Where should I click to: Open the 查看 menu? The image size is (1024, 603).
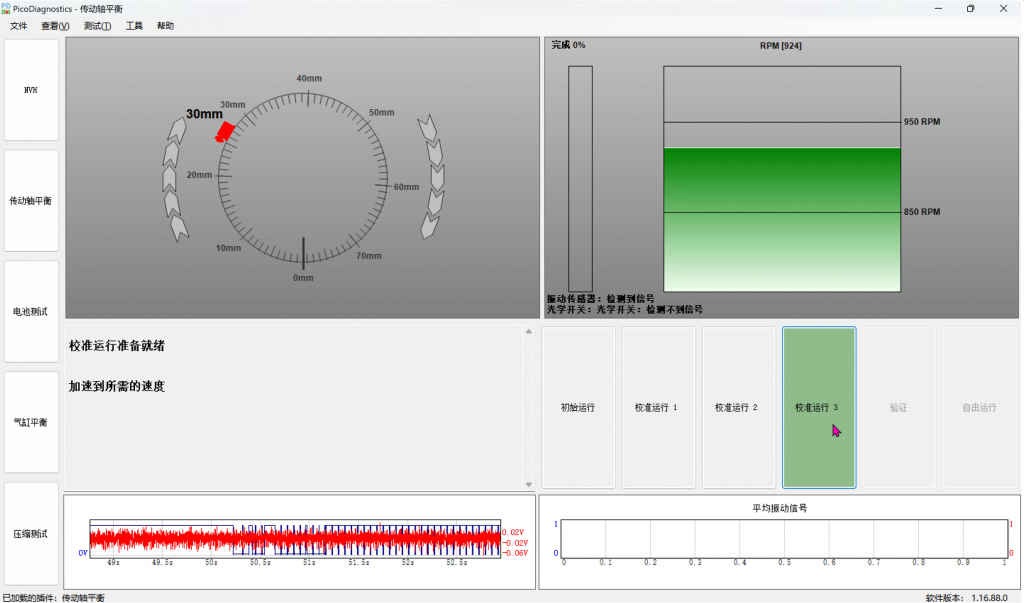[55, 26]
